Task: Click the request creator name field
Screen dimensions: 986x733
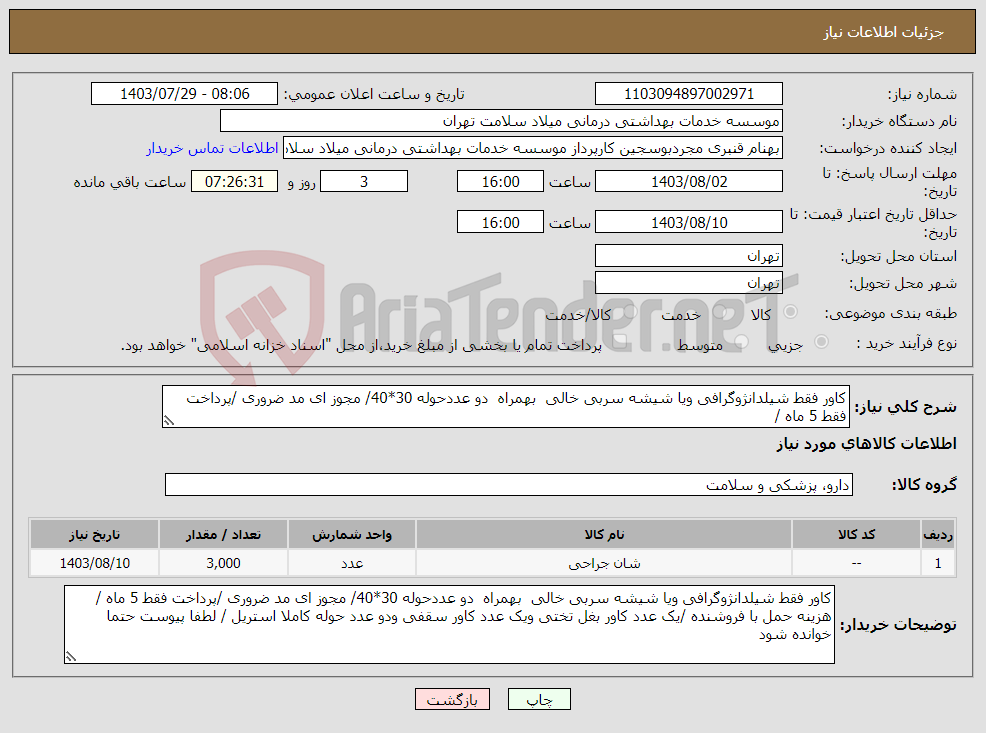Action: coord(533,148)
